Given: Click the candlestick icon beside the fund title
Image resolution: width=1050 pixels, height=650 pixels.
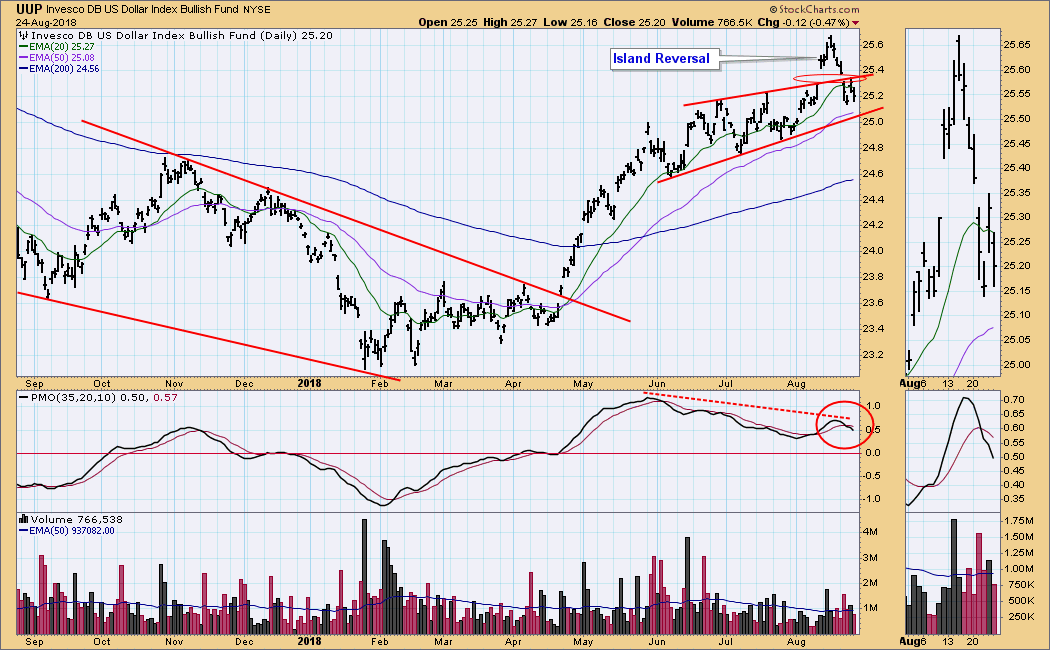Looking at the screenshot, I should (23, 35).
